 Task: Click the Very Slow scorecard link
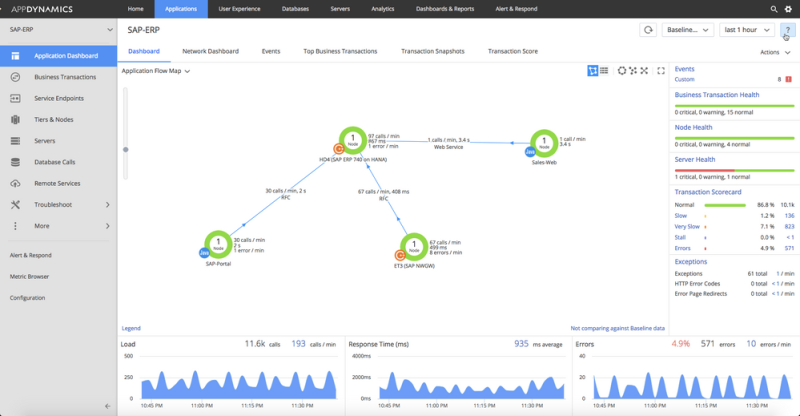[x=687, y=227]
